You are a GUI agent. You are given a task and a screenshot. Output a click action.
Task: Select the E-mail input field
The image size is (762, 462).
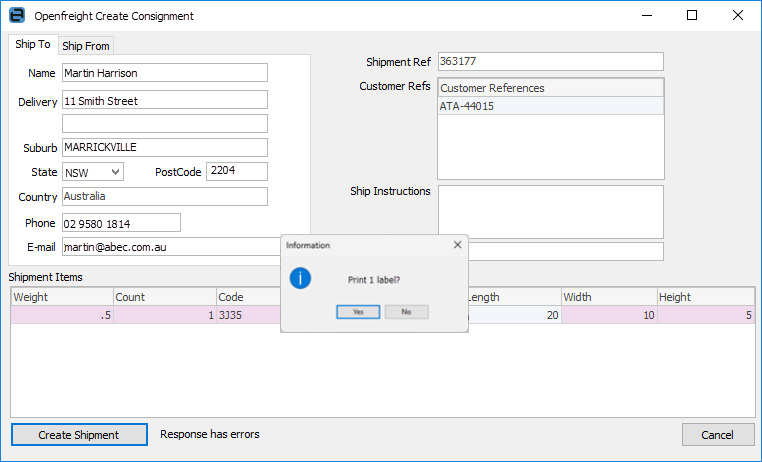[x=170, y=247]
